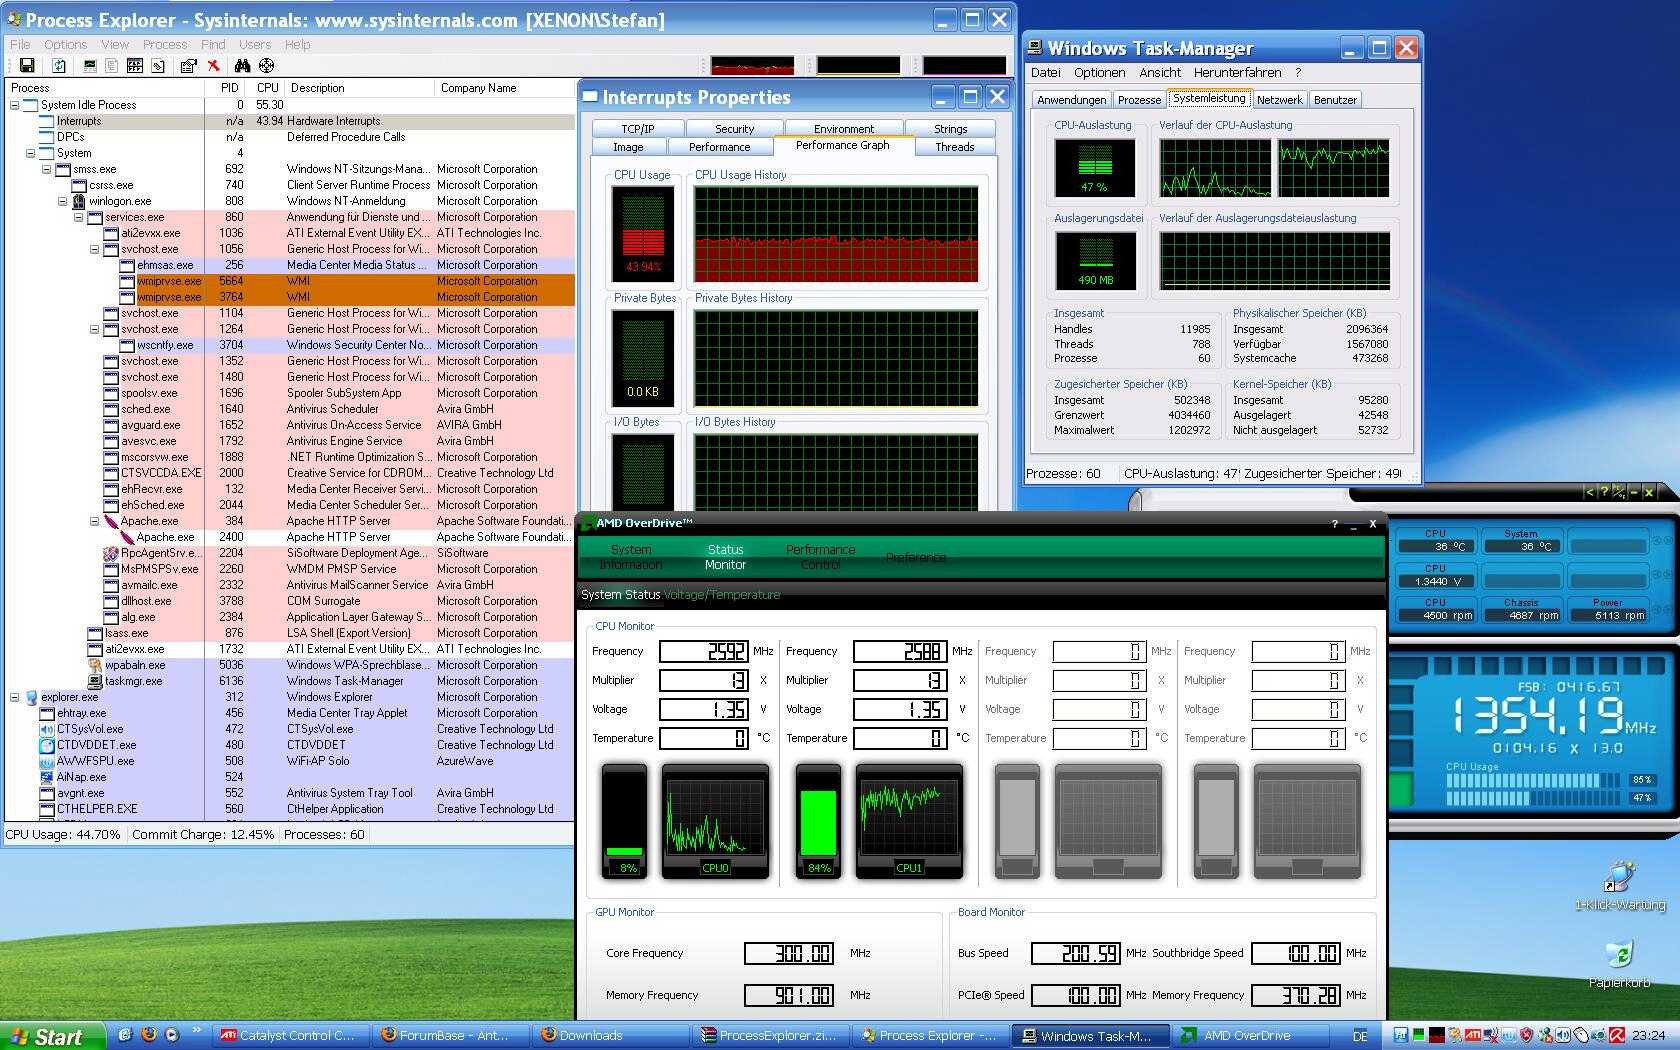1680x1050 pixels.
Task: Expand the quick launch overflow chevron
Action: pos(195,1030)
